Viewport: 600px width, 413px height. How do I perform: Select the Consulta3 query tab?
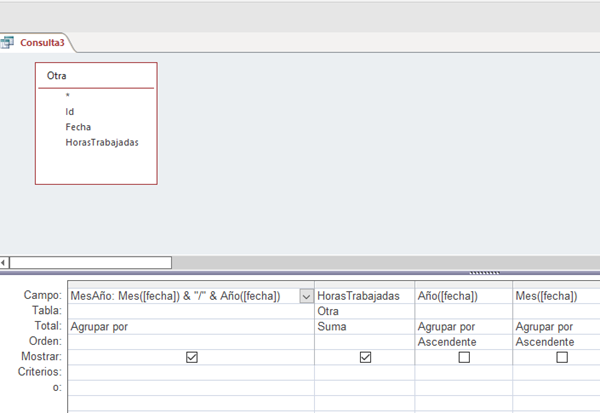(x=36, y=42)
